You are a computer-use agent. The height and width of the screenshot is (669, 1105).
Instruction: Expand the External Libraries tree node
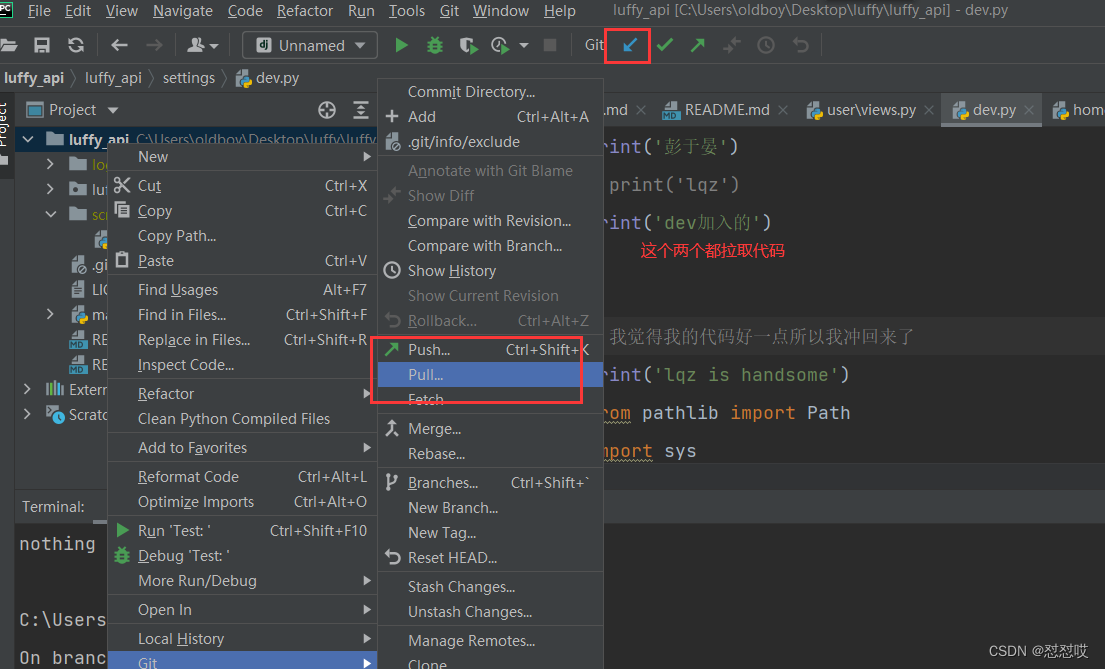27,389
